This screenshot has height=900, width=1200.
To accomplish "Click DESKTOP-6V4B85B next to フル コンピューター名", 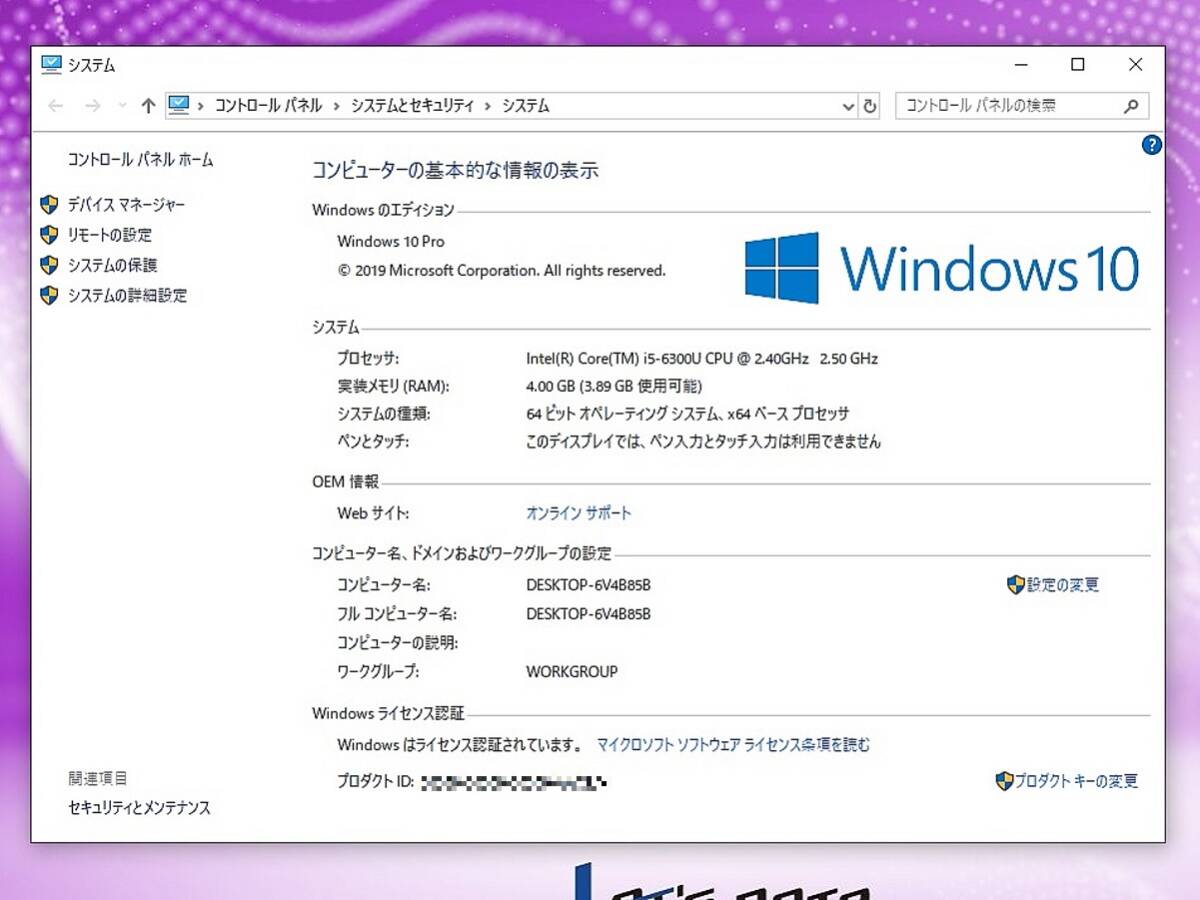I will click(588, 614).
